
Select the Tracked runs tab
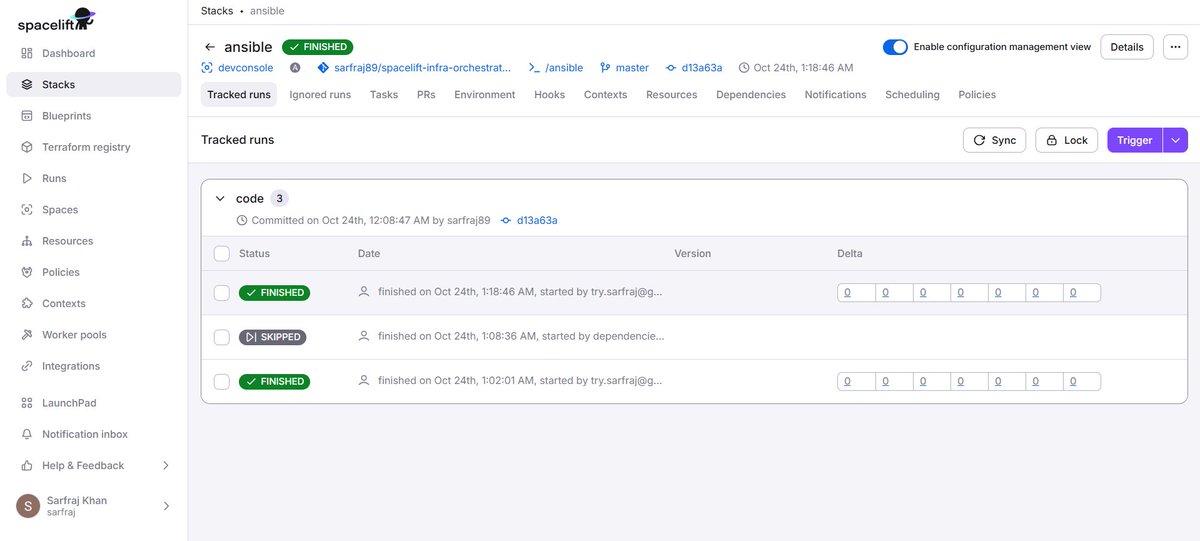pyautogui.click(x=239, y=95)
